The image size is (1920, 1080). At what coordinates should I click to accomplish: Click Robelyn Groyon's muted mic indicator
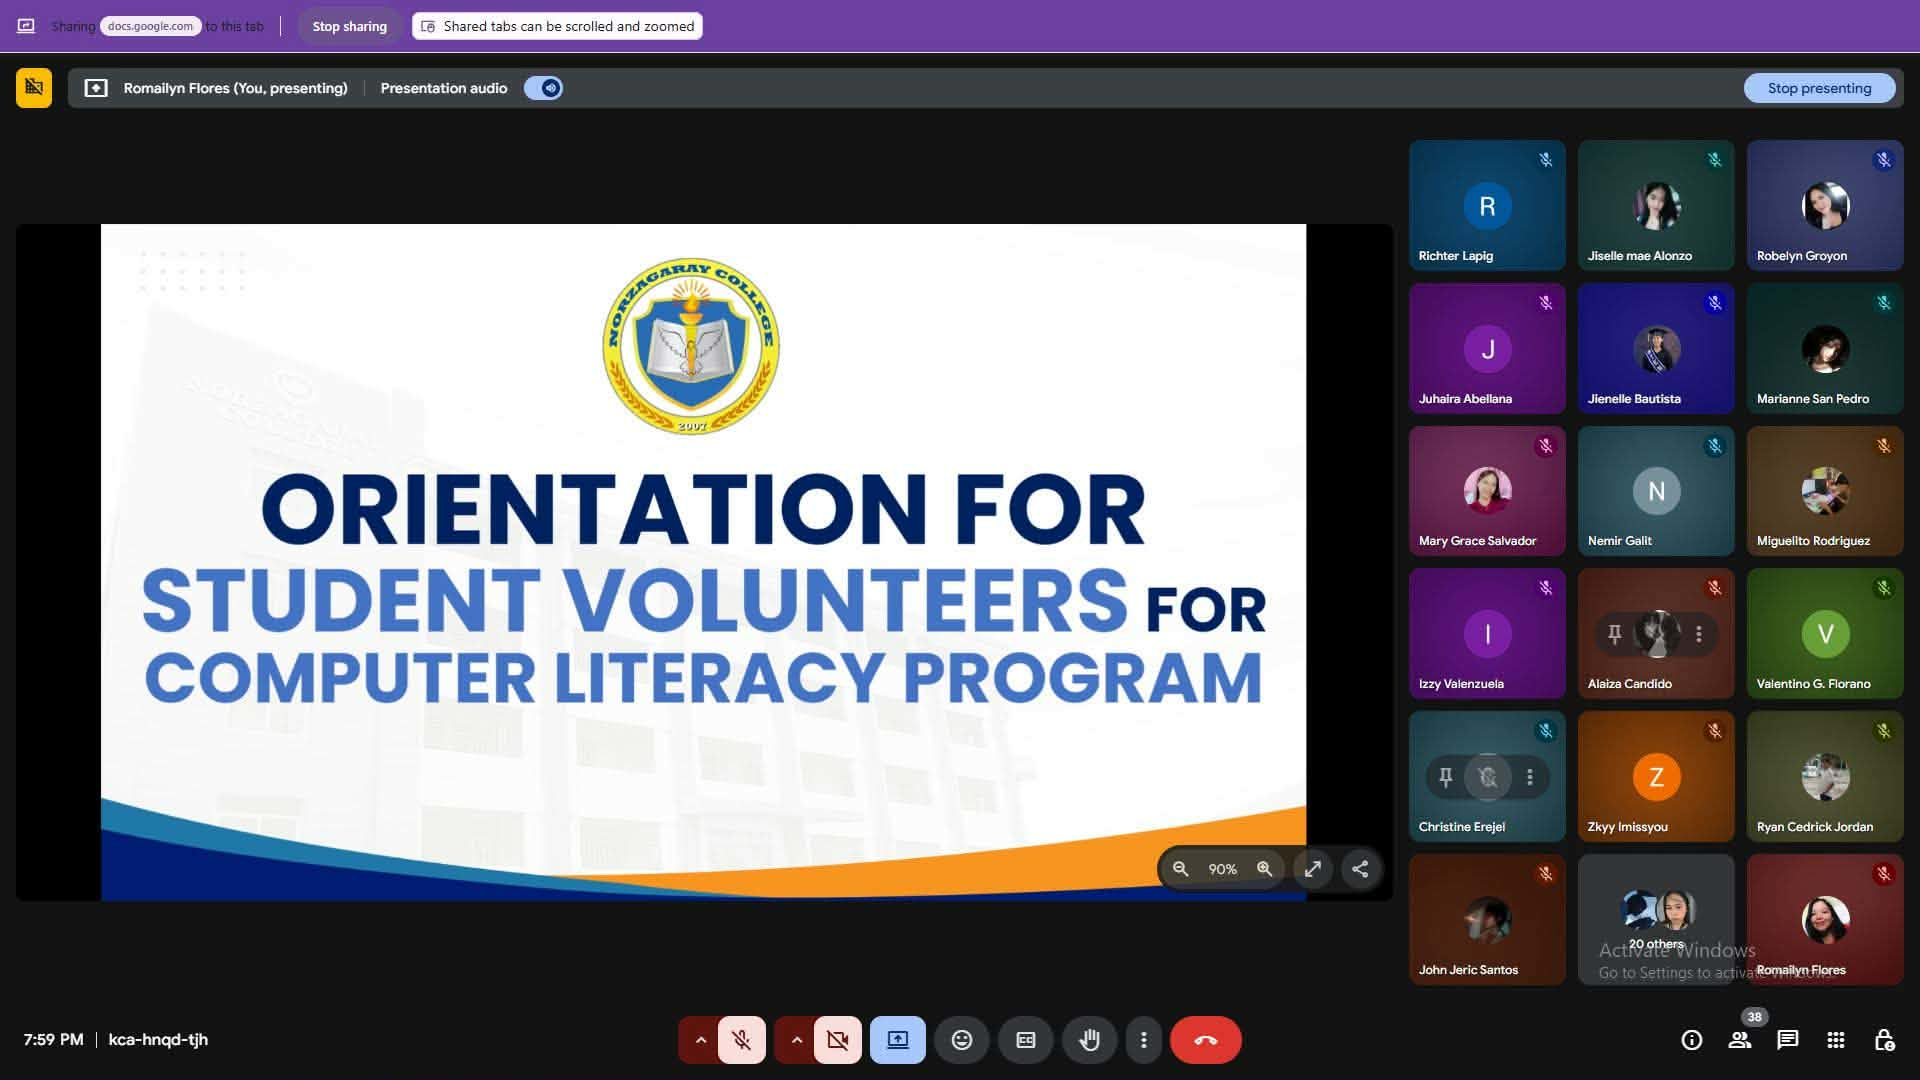click(1883, 160)
